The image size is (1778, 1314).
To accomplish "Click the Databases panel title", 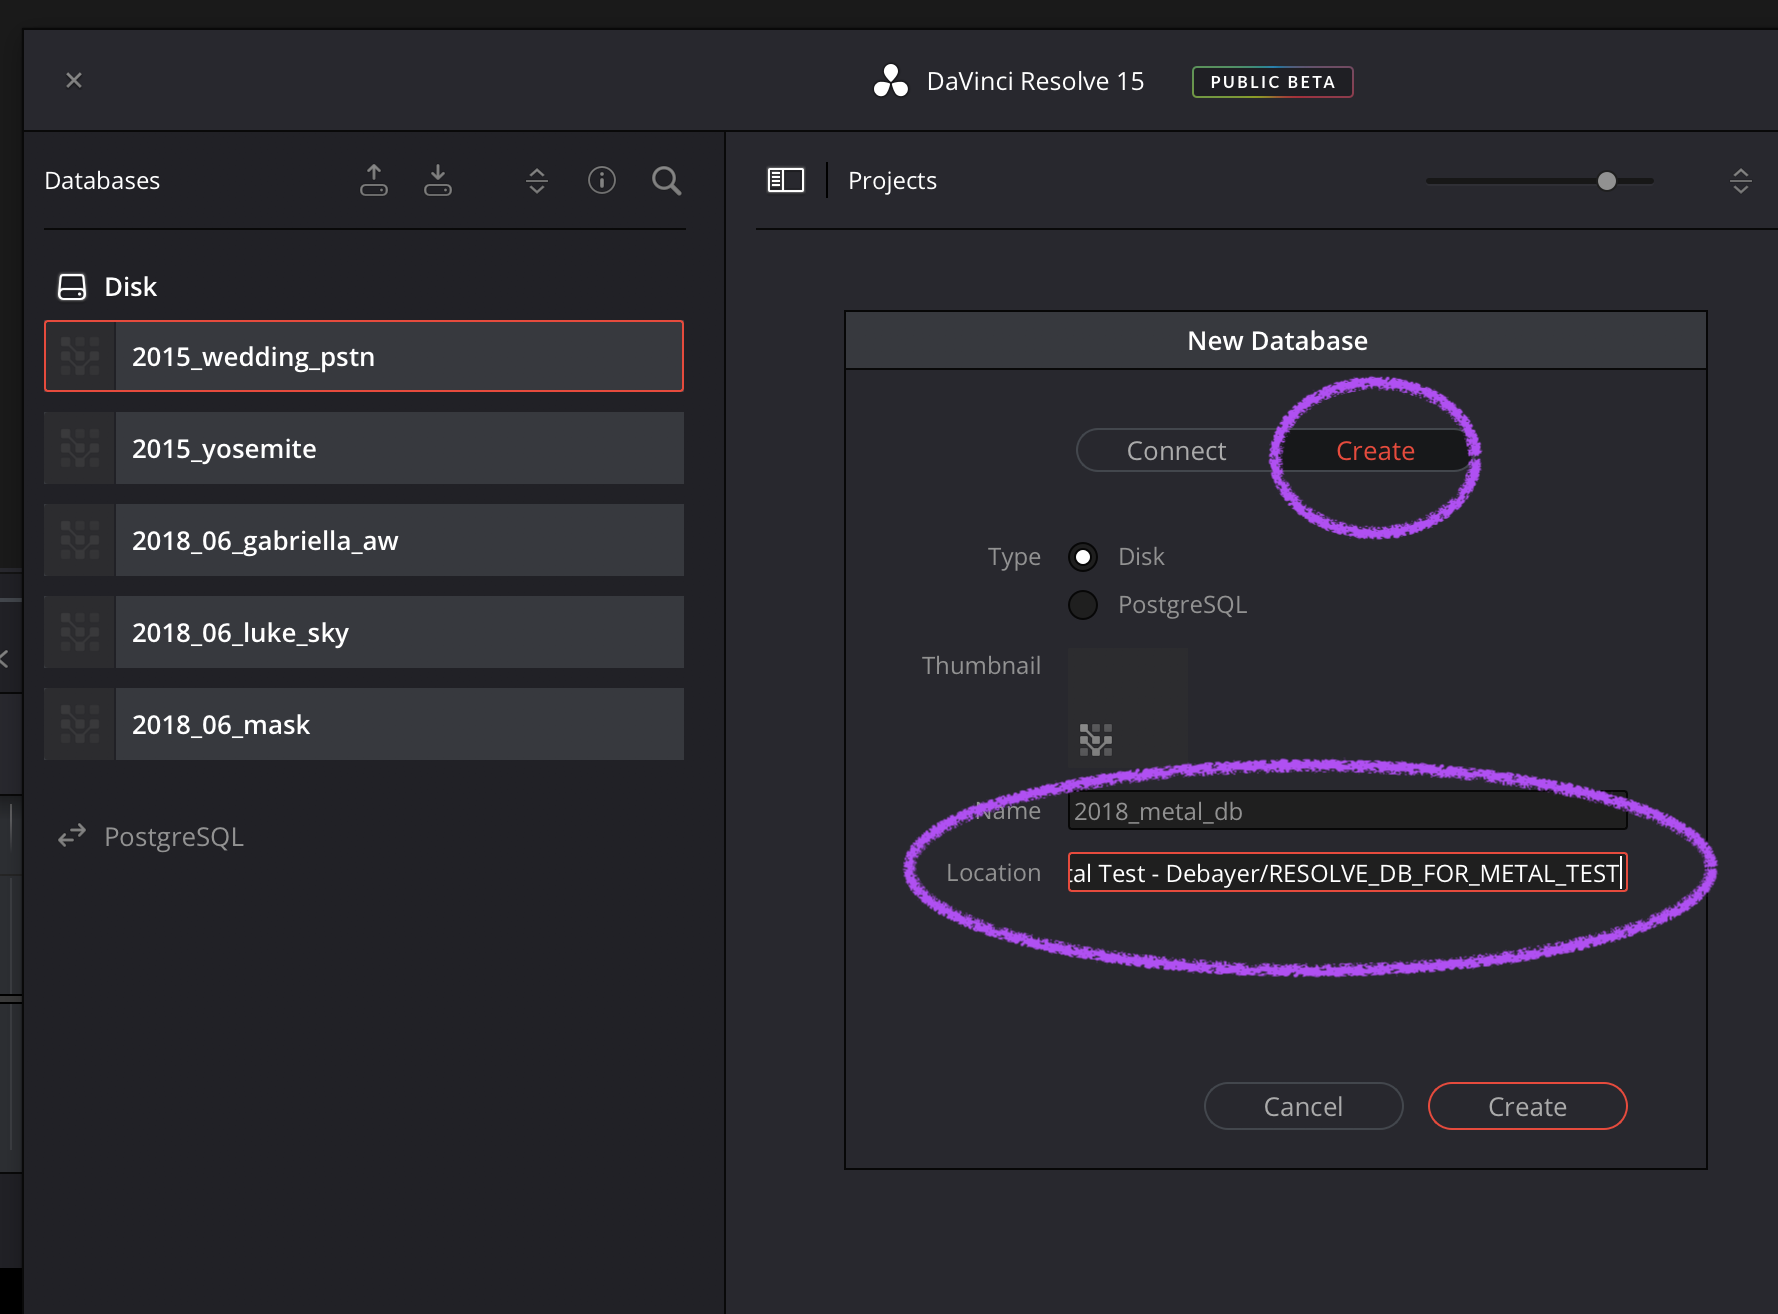I will [x=102, y=181].
